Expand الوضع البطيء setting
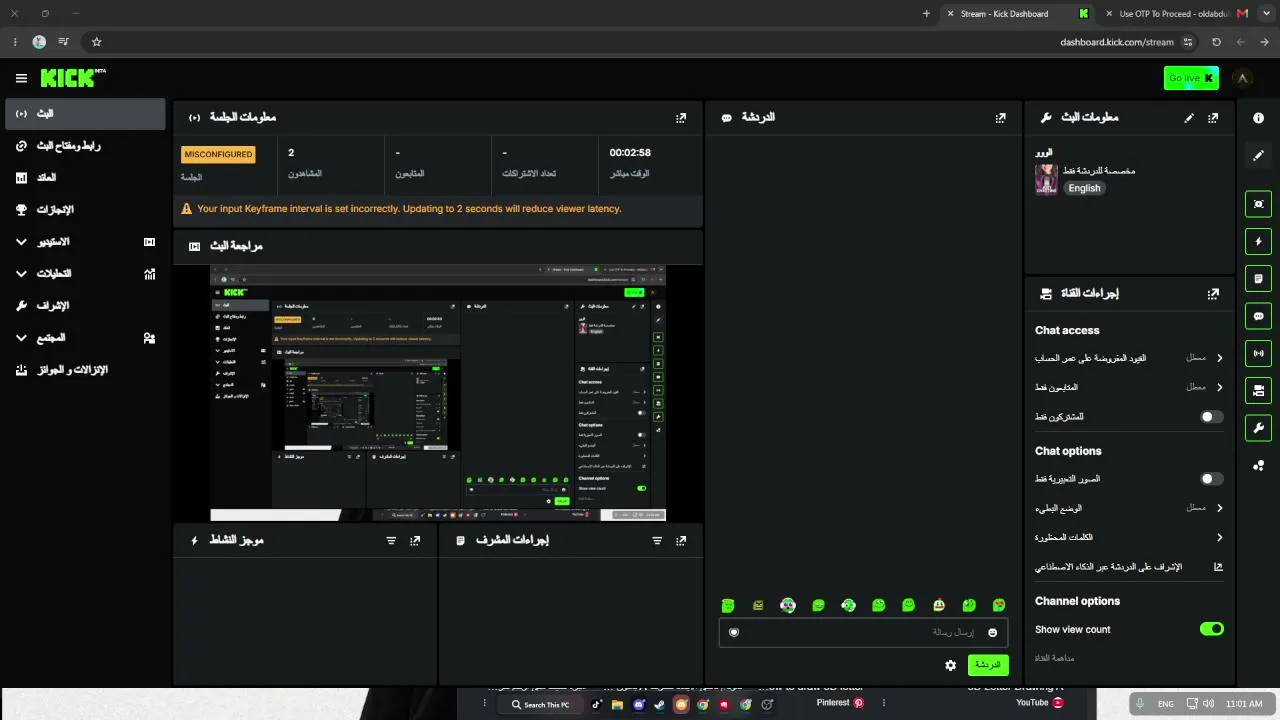The image size is (1280, 720). click(1129, 508)
